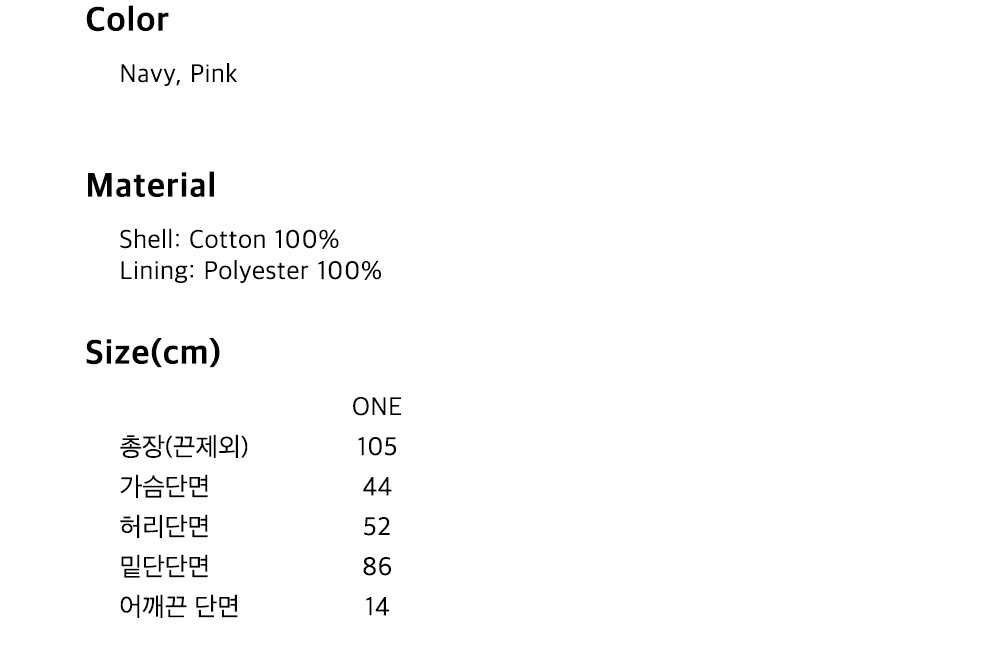Click the Color heading
Image resolution: width=1000 pixels, height=645 pixels.
point(127,20)
